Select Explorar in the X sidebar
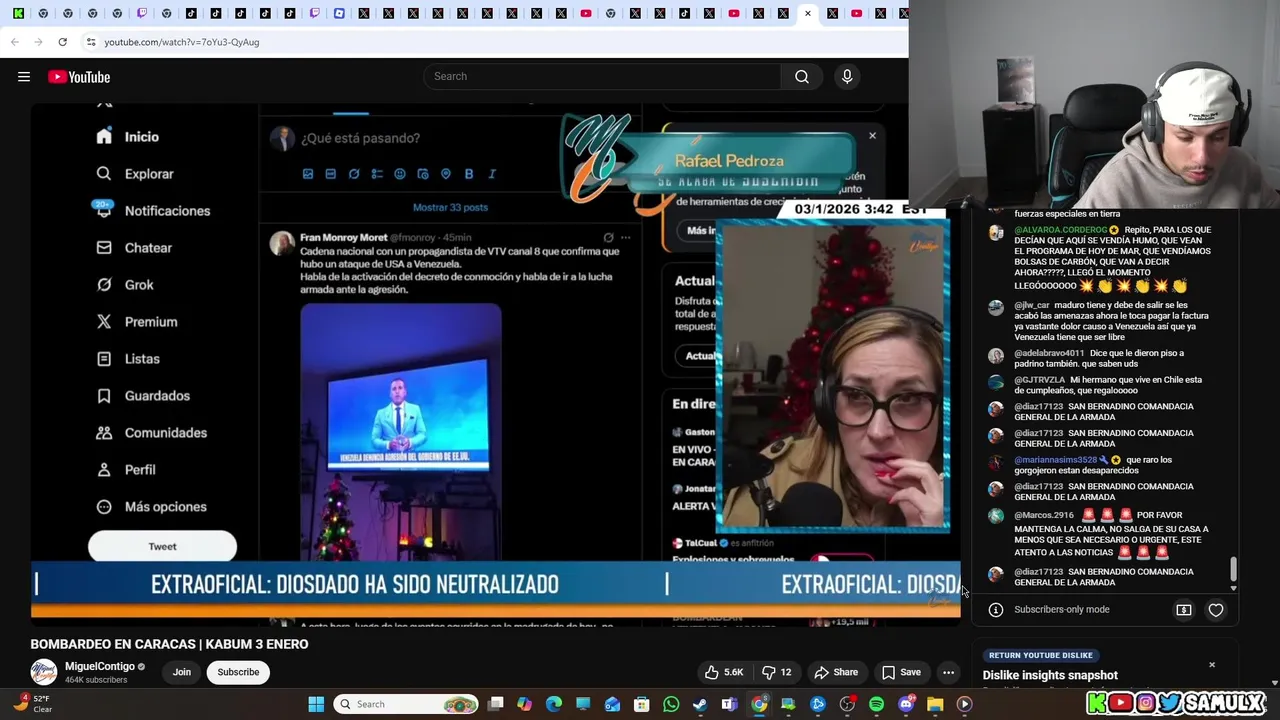1280x720 pixels. click(135, 174)
